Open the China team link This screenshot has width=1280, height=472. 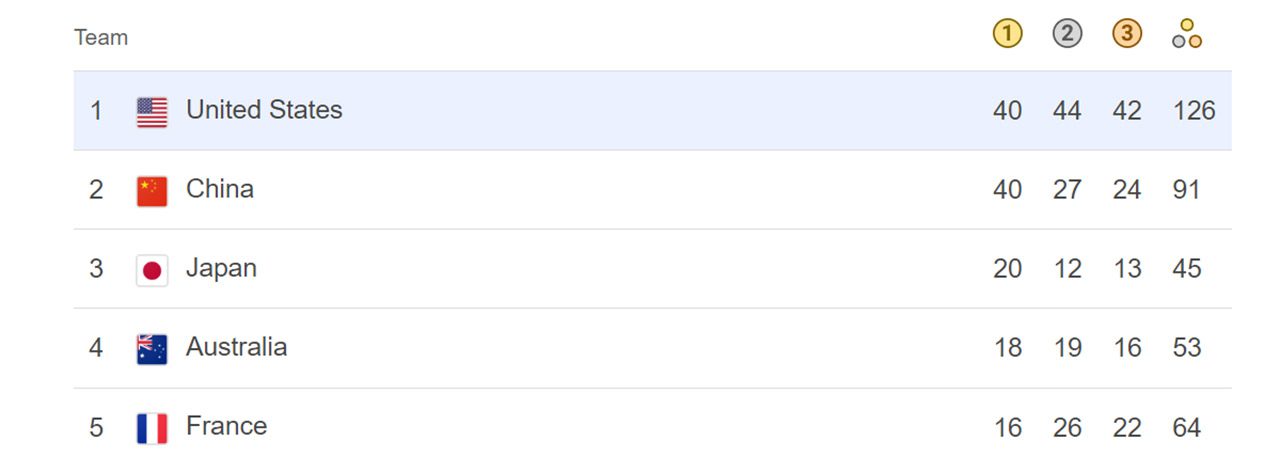click(220, 189)
